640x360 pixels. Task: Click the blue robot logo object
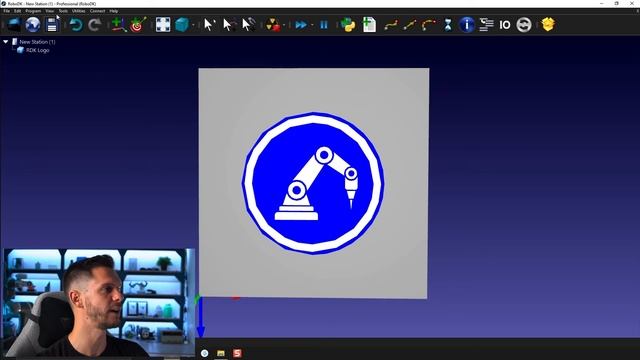313,183
